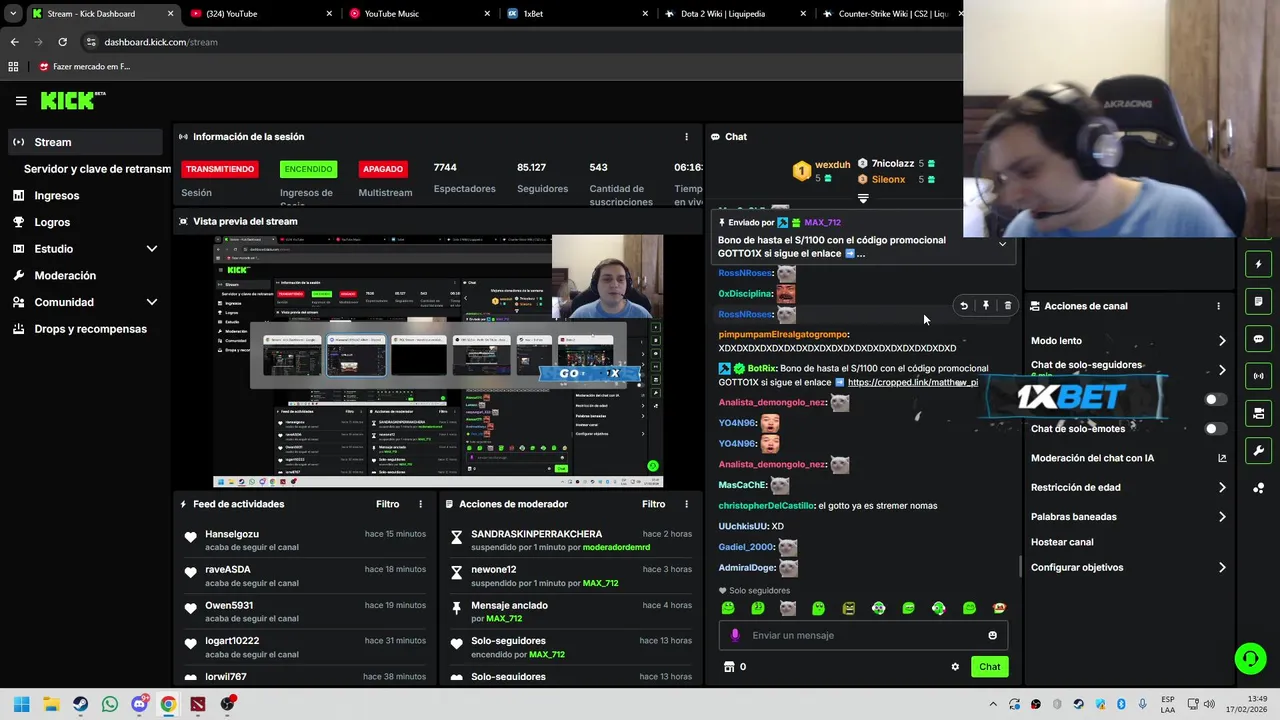Click the browser address bar
Image resolution: width=1280 pixels, height=720 pixels.
(x=520, y=42)
